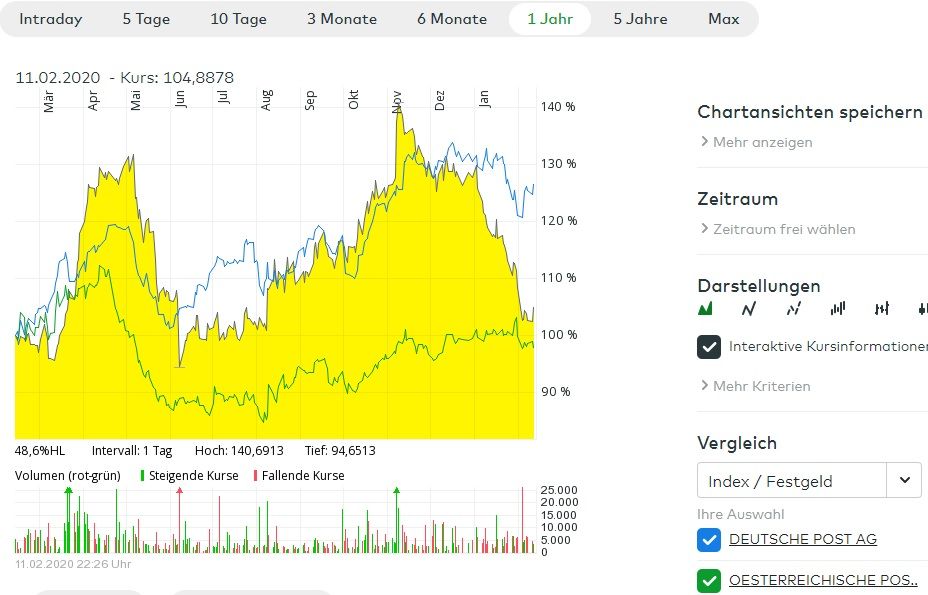Select the green area chart display icon
Screen dimensions: 928x595
pos(705,309)
